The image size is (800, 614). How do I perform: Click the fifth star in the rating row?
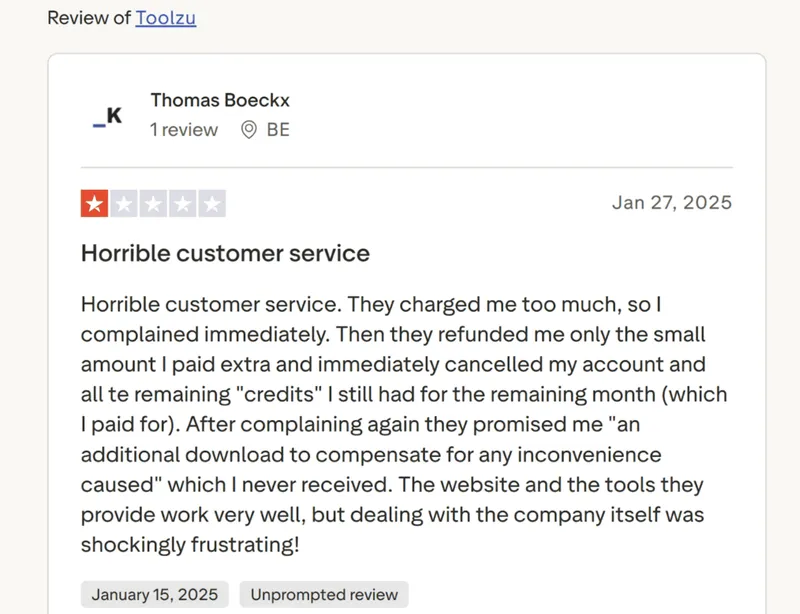click(x=213, y=202)
